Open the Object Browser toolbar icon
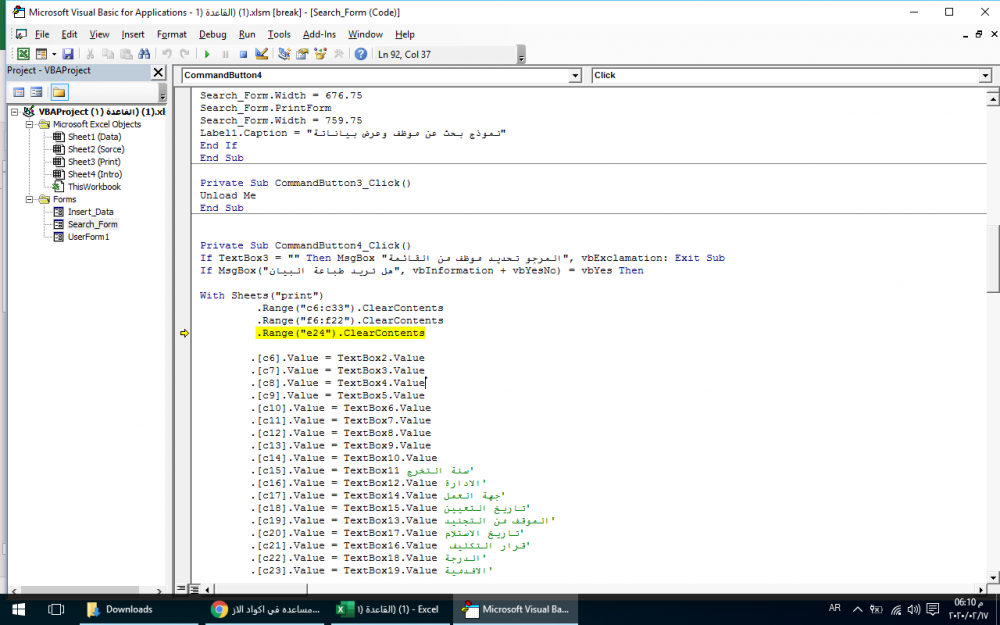Image resolution: width=1000 pixels, height=625 pixels. point(320,54)
